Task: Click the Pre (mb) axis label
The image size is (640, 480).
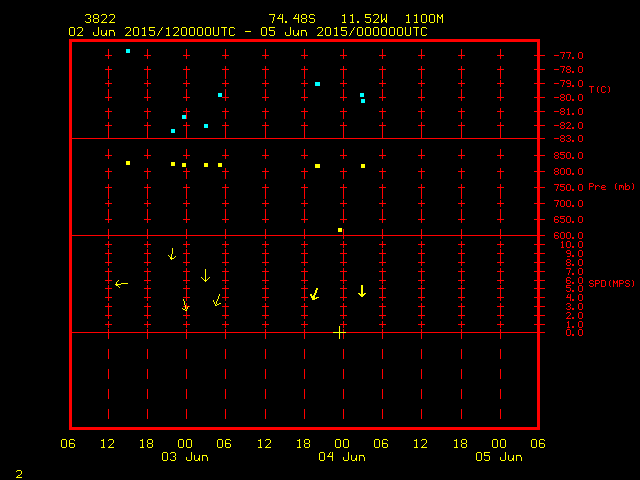Action: 611,187
